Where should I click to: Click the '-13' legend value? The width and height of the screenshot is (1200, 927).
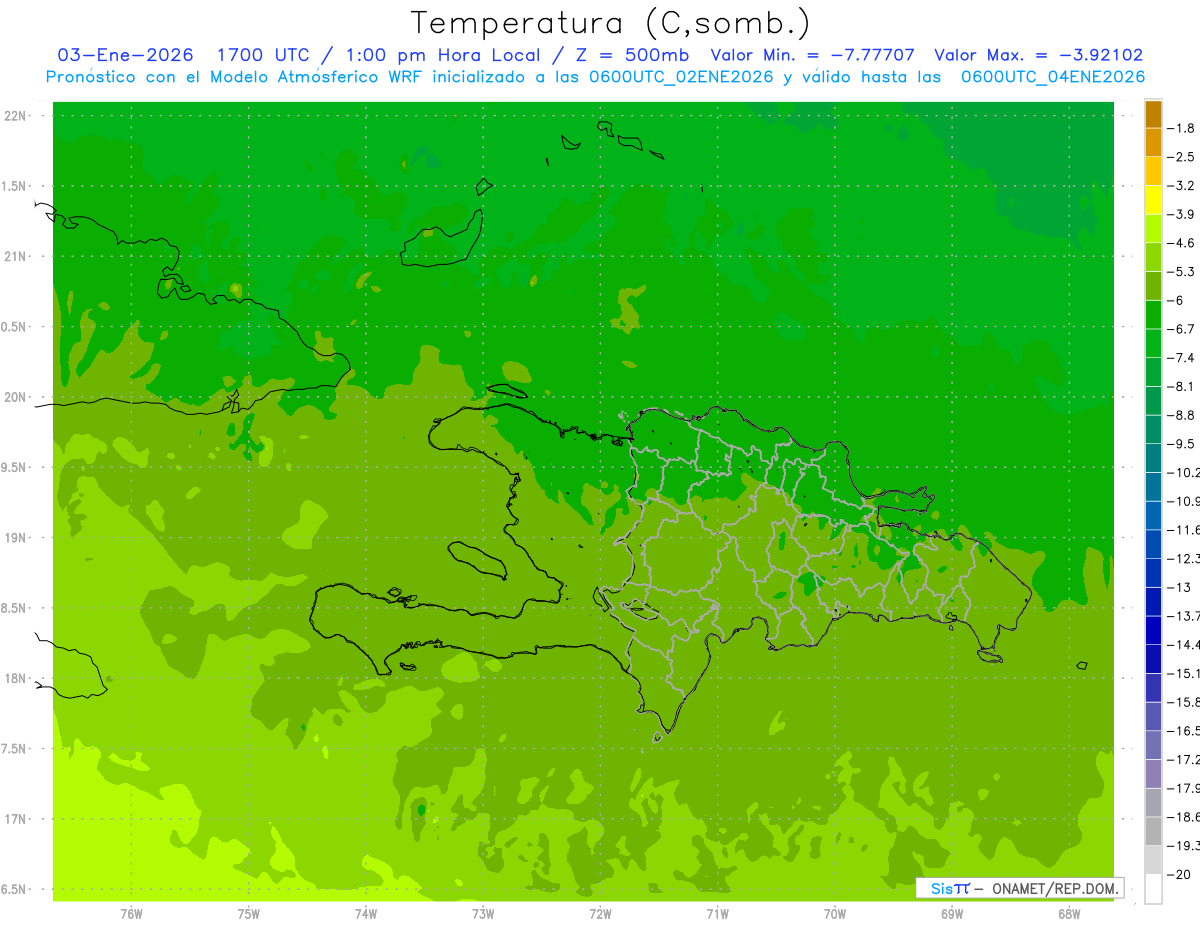click(1181, 587)
